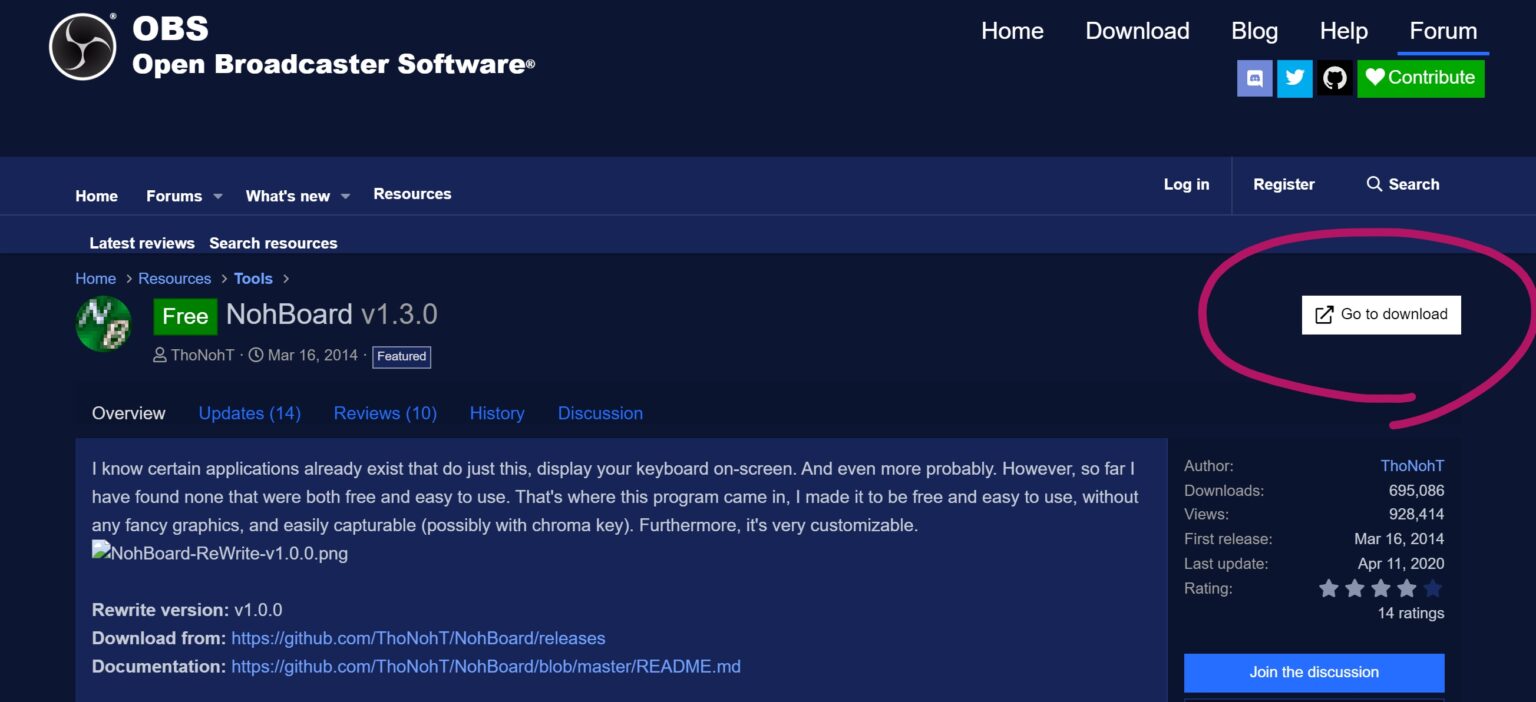Open the NohBoard GitHub releases link
The width and height of the screenshot is (1536, 702).
418,638
